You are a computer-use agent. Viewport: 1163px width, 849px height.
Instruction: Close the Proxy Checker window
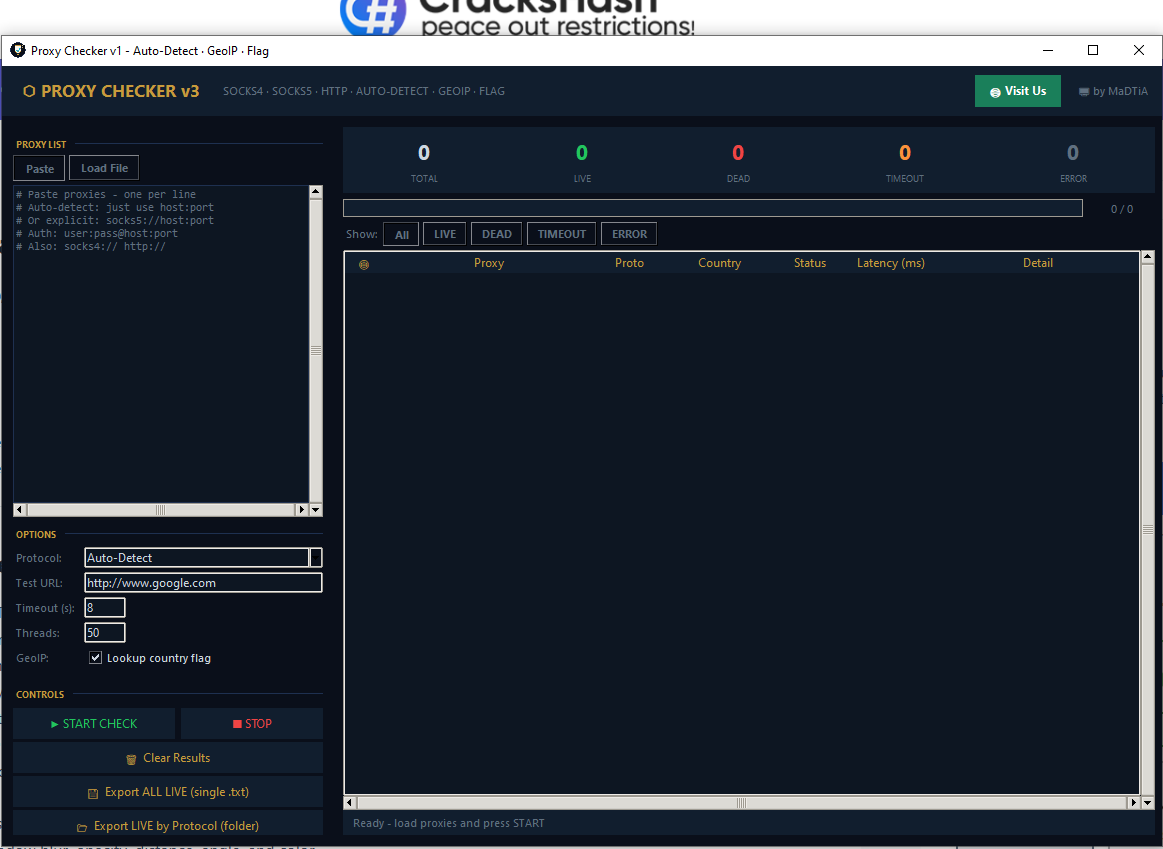coord(1139,50)
